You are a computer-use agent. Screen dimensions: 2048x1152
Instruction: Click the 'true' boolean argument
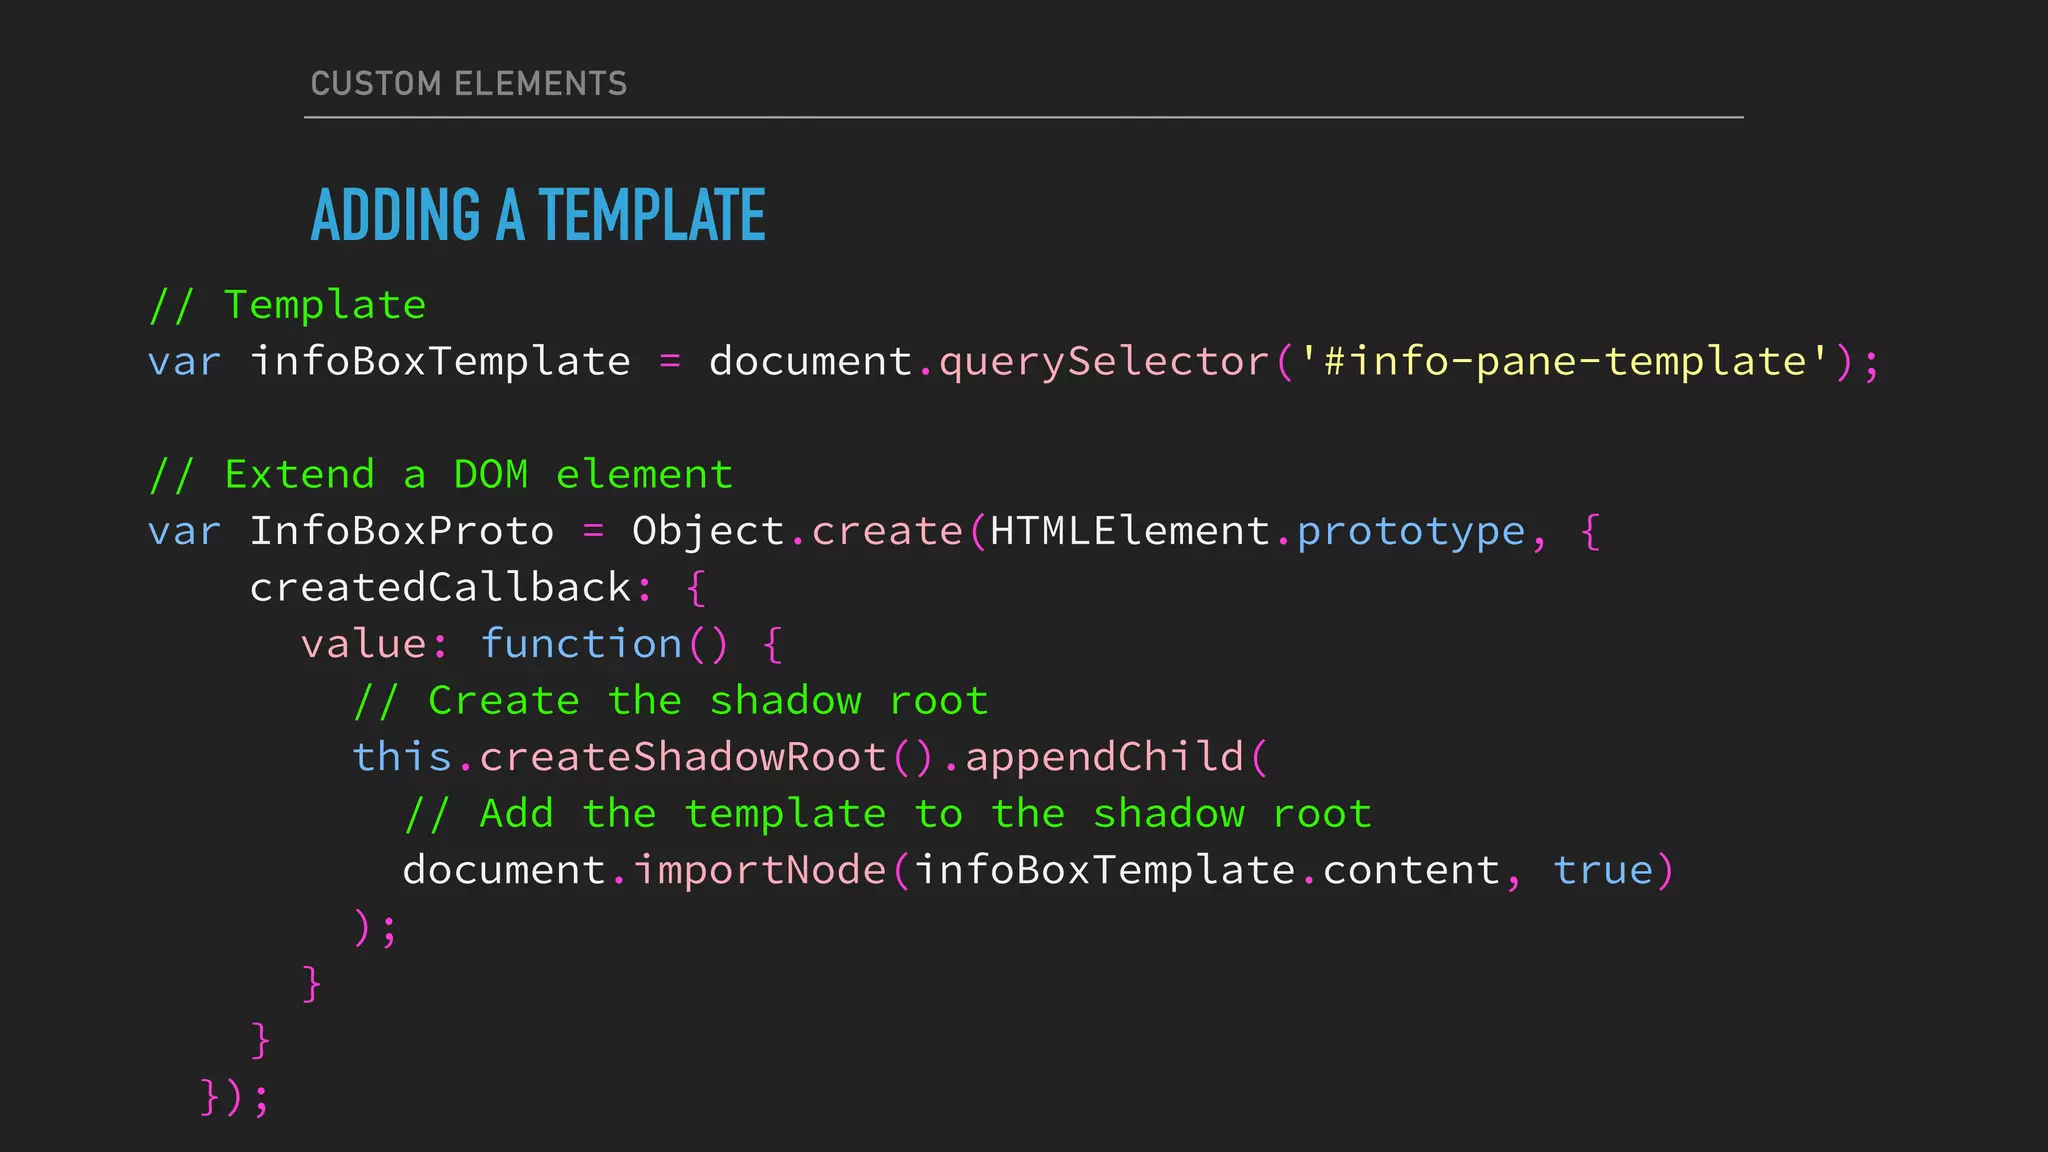click(1603, 871)
